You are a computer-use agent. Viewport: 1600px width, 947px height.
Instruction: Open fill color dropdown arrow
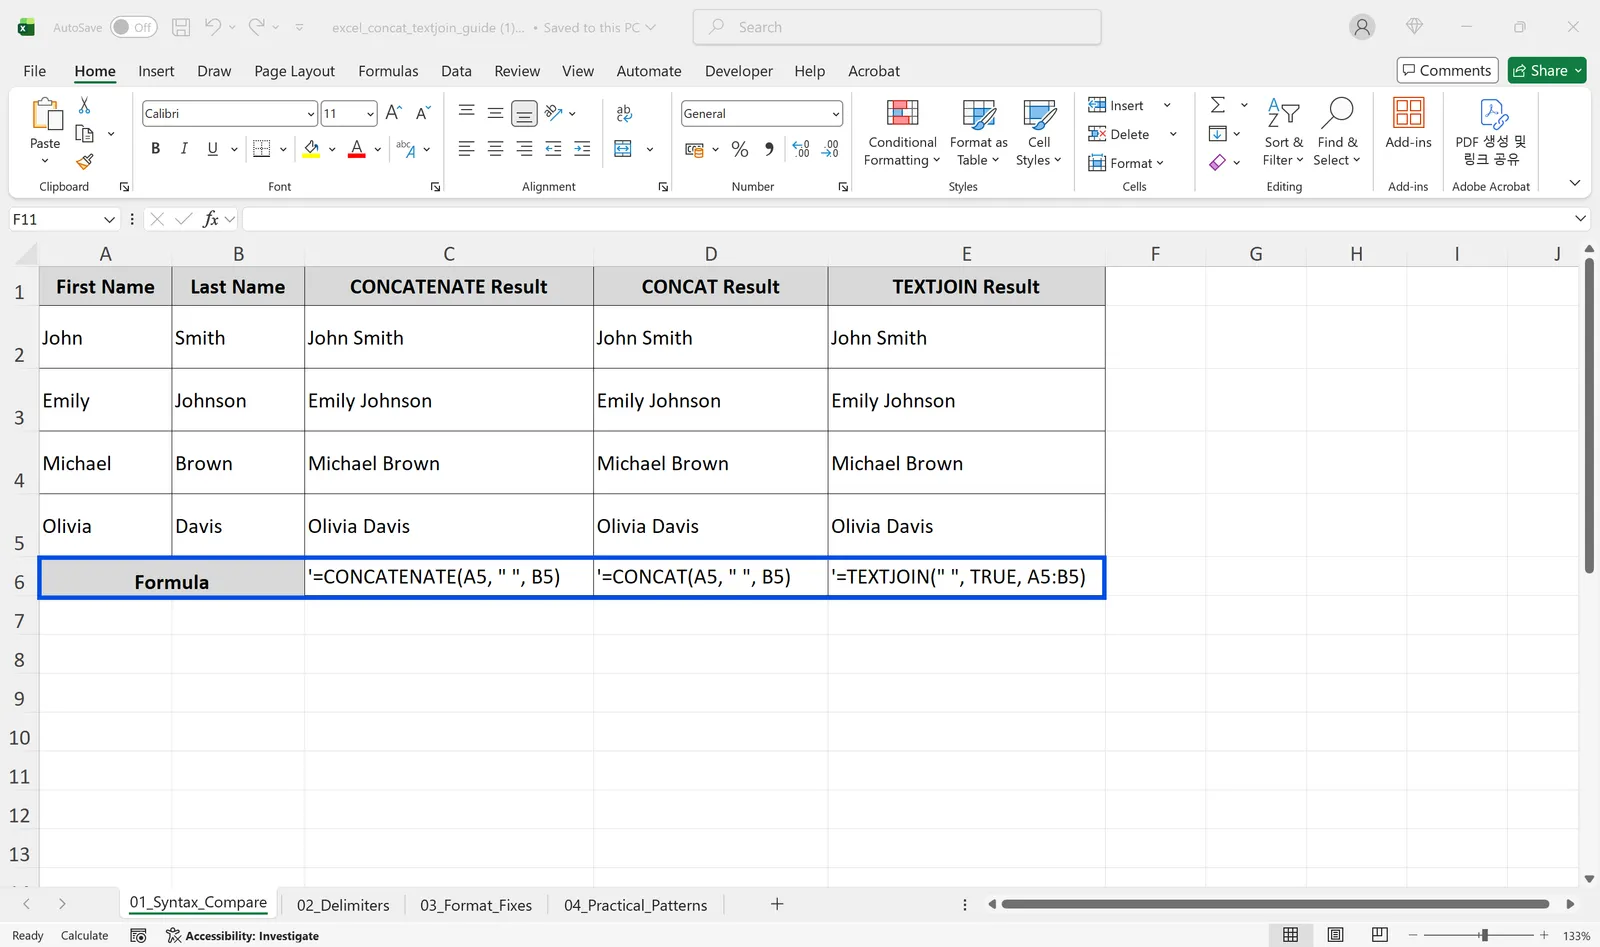click(x=332, y=149)
